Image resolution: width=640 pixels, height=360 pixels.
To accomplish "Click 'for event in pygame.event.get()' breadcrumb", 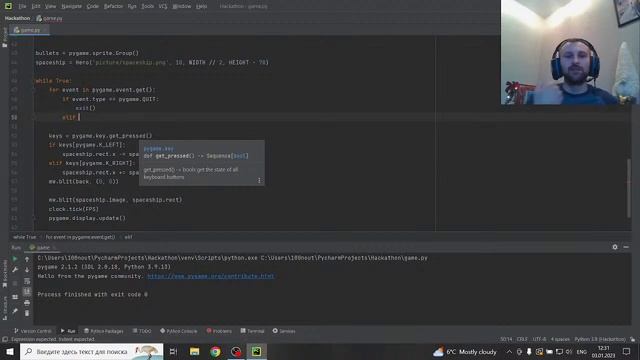I will [x=80, y=237].
